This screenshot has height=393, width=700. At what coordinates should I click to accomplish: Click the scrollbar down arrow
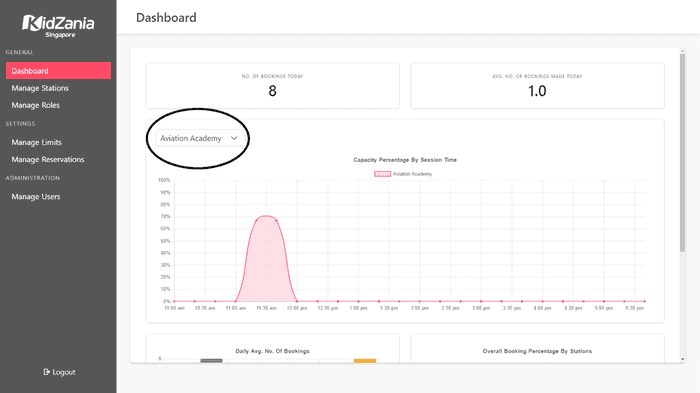(x=682, y=359)
